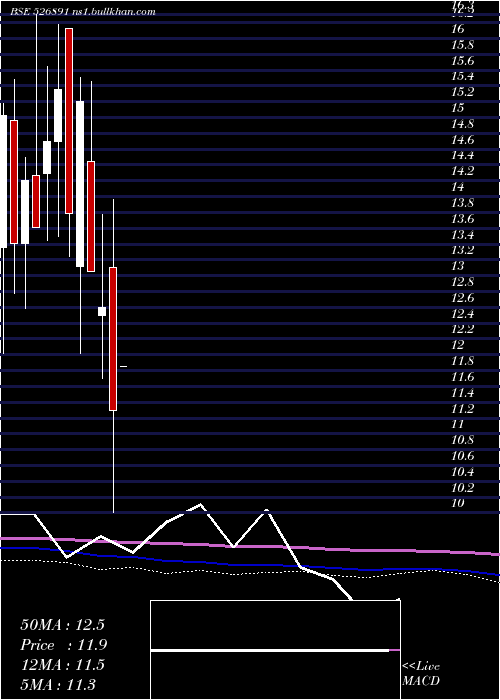Click the white MACD signal line in box
Image resolution: width=500 pixels, height=700 pixels.
point(270,650)
